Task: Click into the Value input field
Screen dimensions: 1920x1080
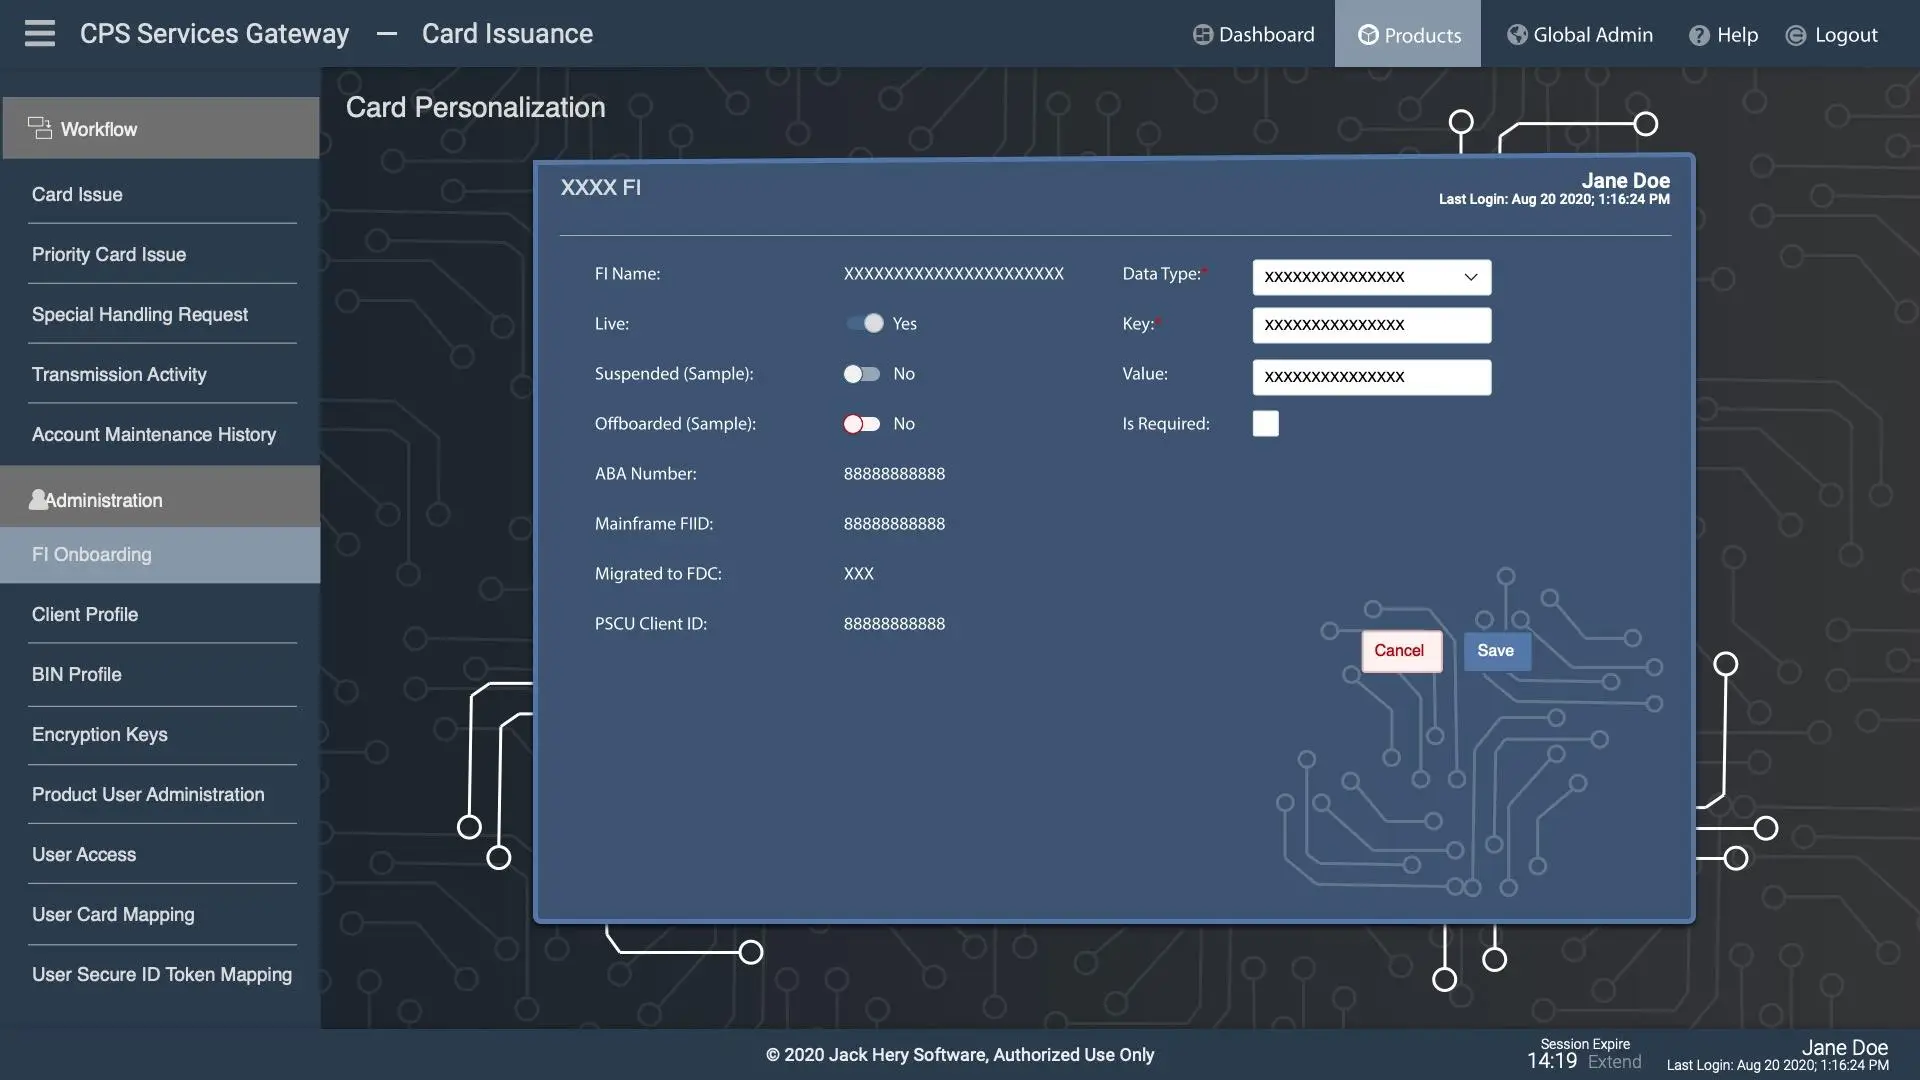Action: [x=1371, y=377]
